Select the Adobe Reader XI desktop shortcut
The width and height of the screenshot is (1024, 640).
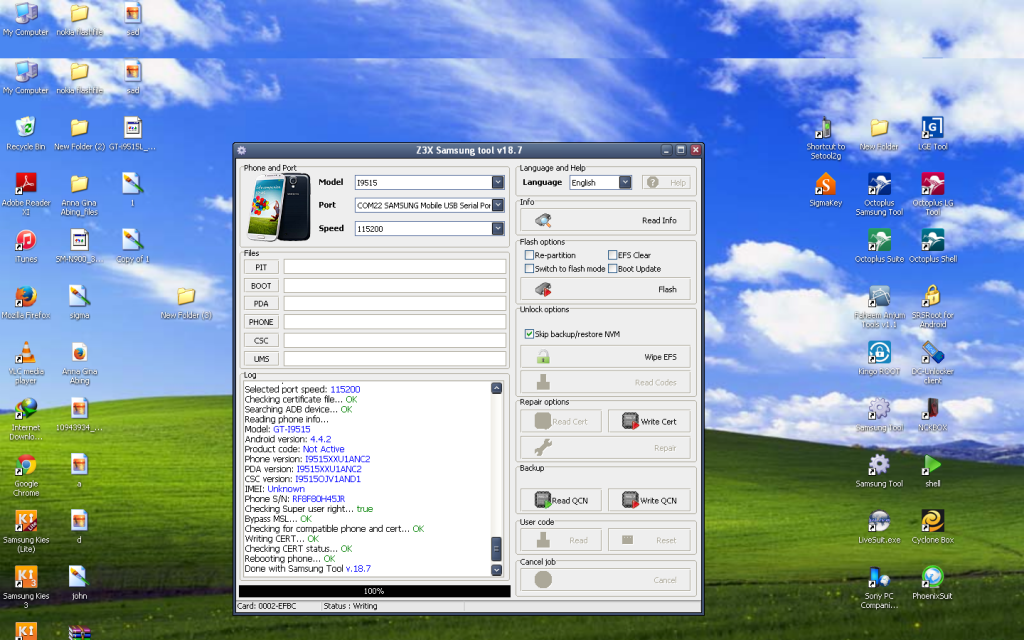[25, 194]
